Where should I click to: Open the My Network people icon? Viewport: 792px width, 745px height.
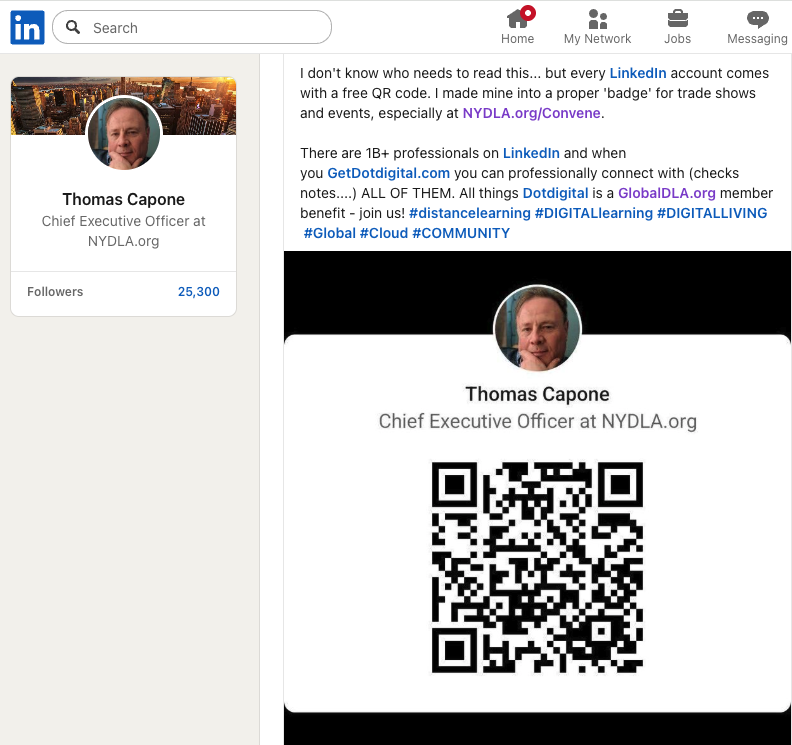pyautogui.click(x=597, y=18)
